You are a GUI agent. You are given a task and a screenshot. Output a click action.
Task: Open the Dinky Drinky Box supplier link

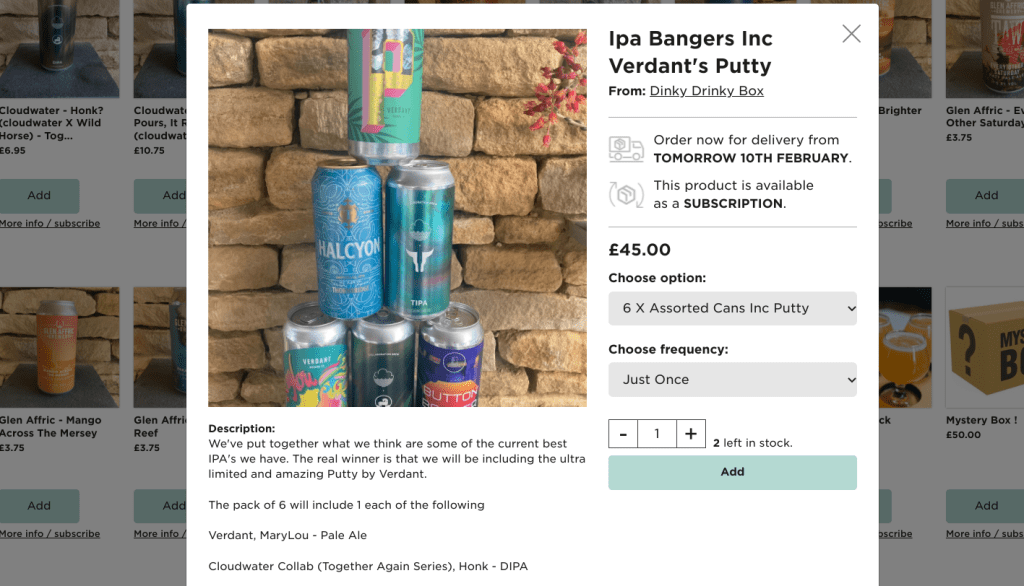pos(706,91)
